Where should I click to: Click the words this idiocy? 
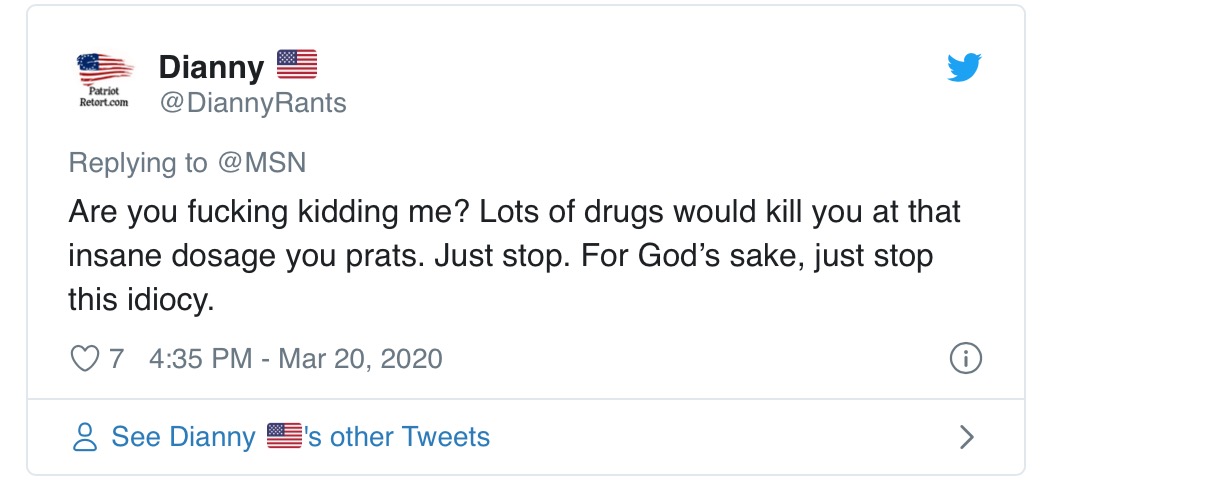tap(141, 298)
